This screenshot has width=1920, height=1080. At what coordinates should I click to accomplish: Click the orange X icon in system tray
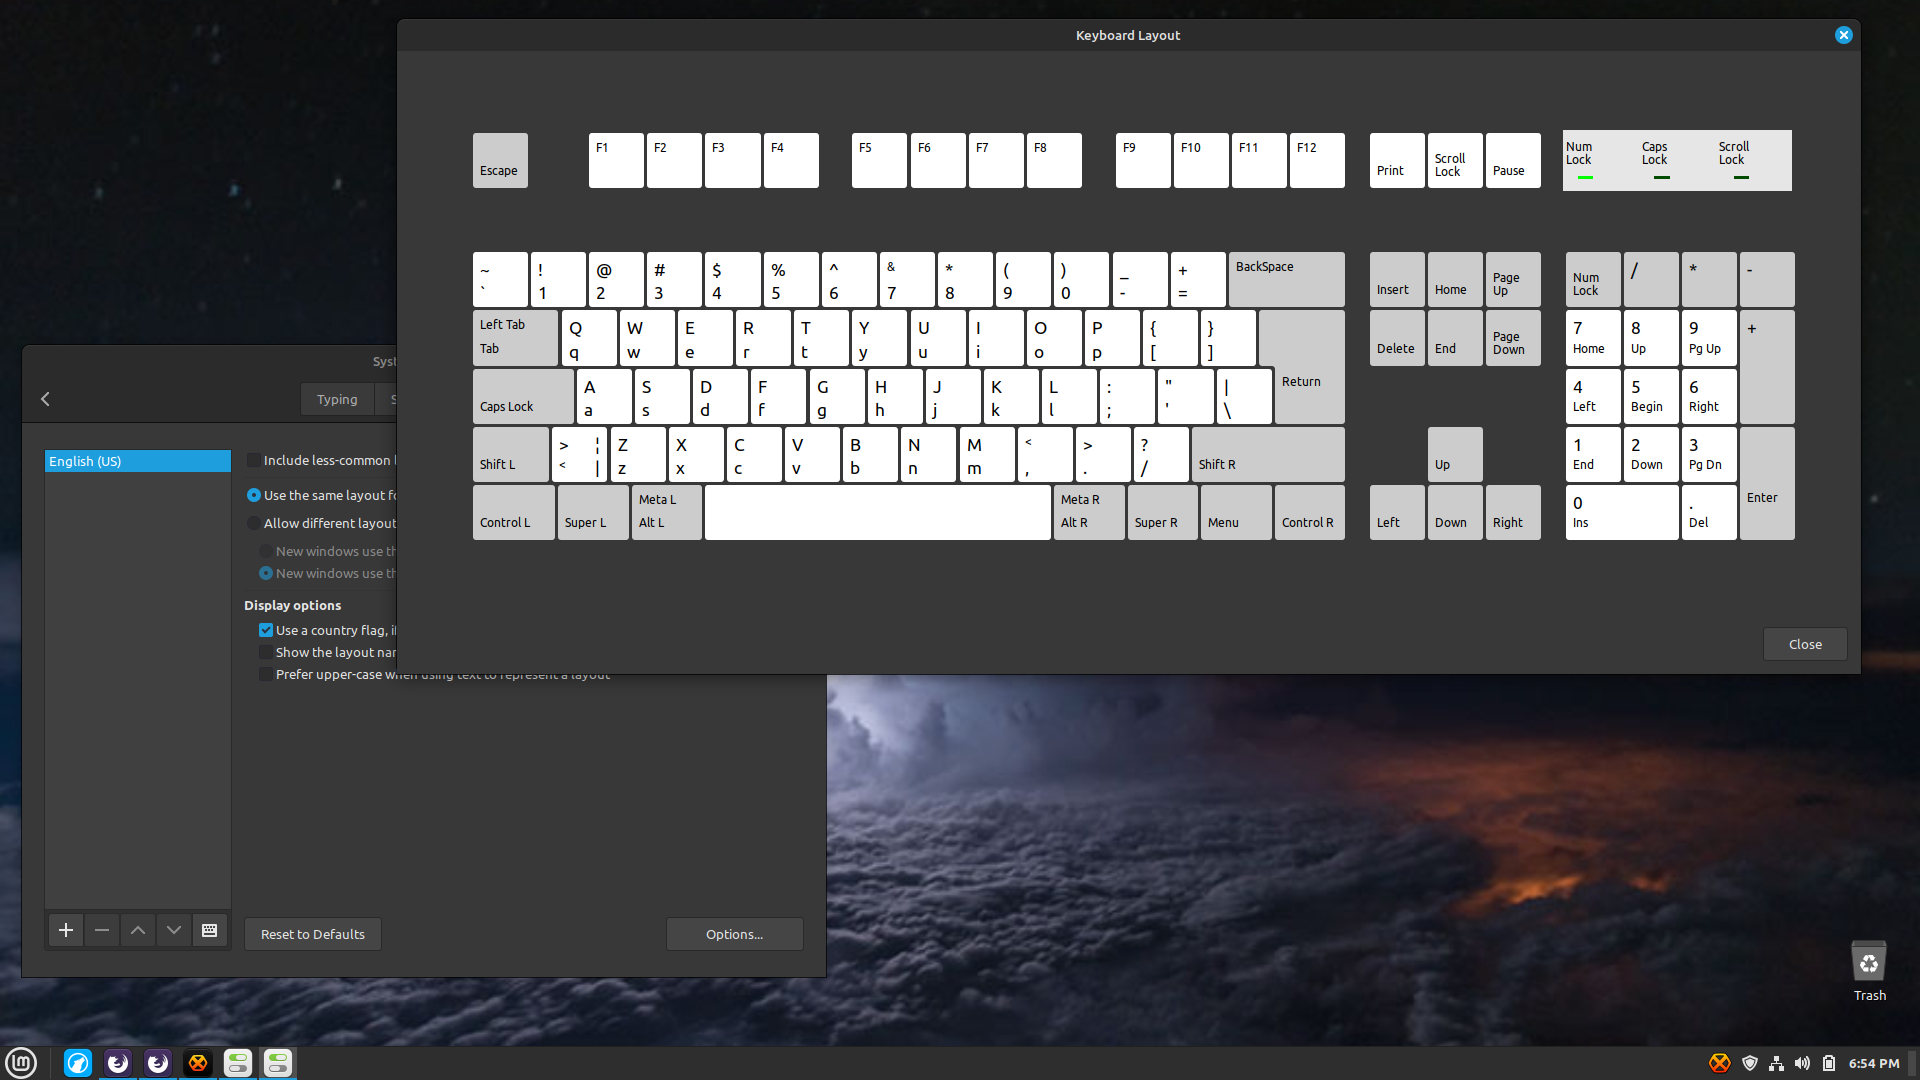[1720, 1063]
